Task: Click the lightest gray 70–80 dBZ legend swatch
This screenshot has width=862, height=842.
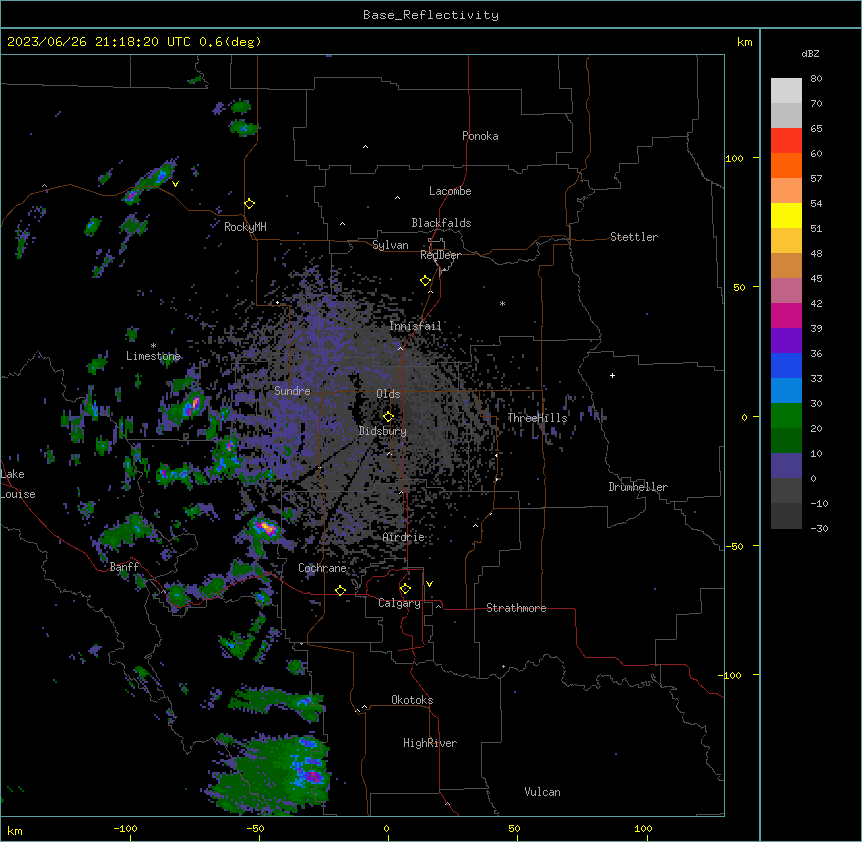Action: (786, 90)
